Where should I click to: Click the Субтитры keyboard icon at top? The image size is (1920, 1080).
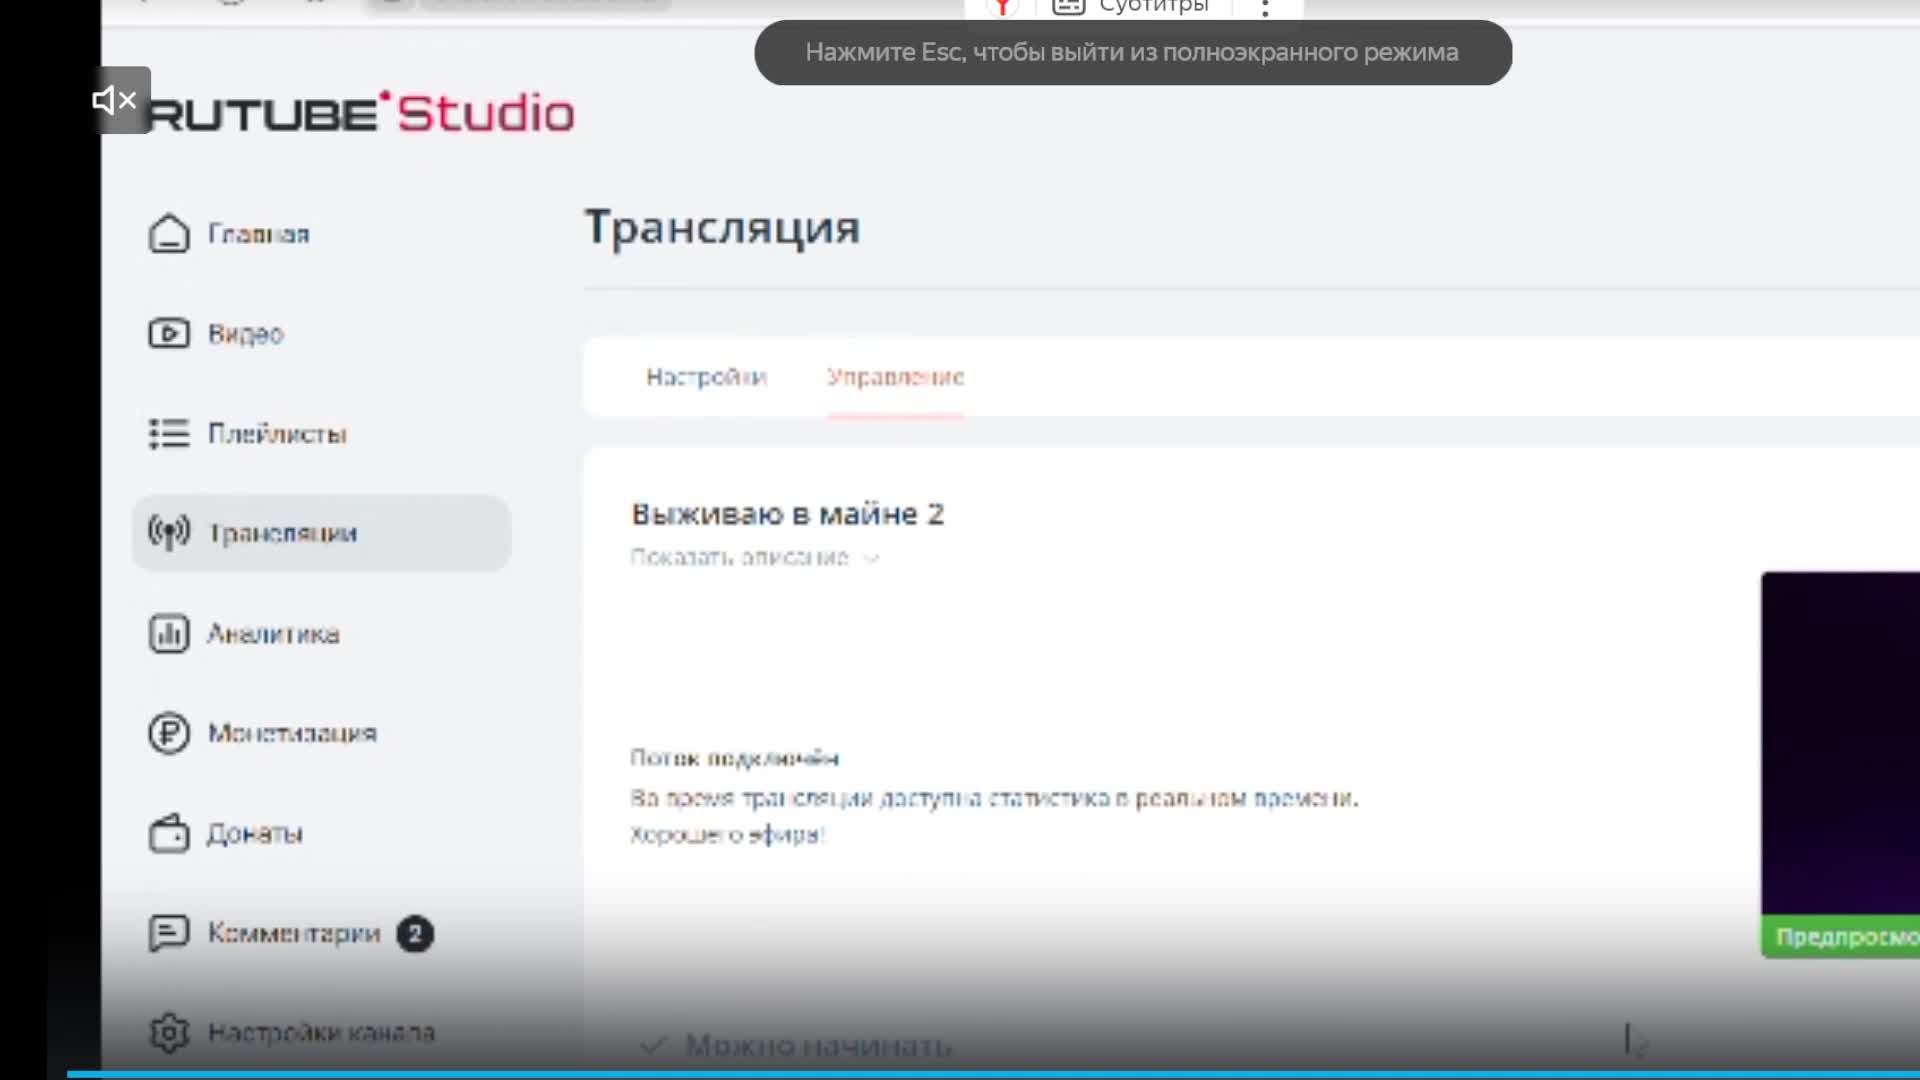tap(1069, 7)
